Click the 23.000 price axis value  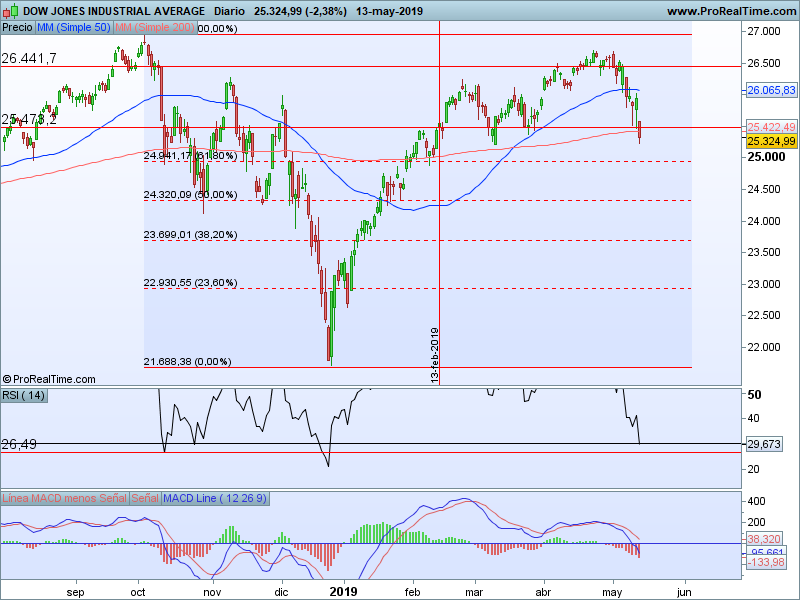(x=764, y=284)
